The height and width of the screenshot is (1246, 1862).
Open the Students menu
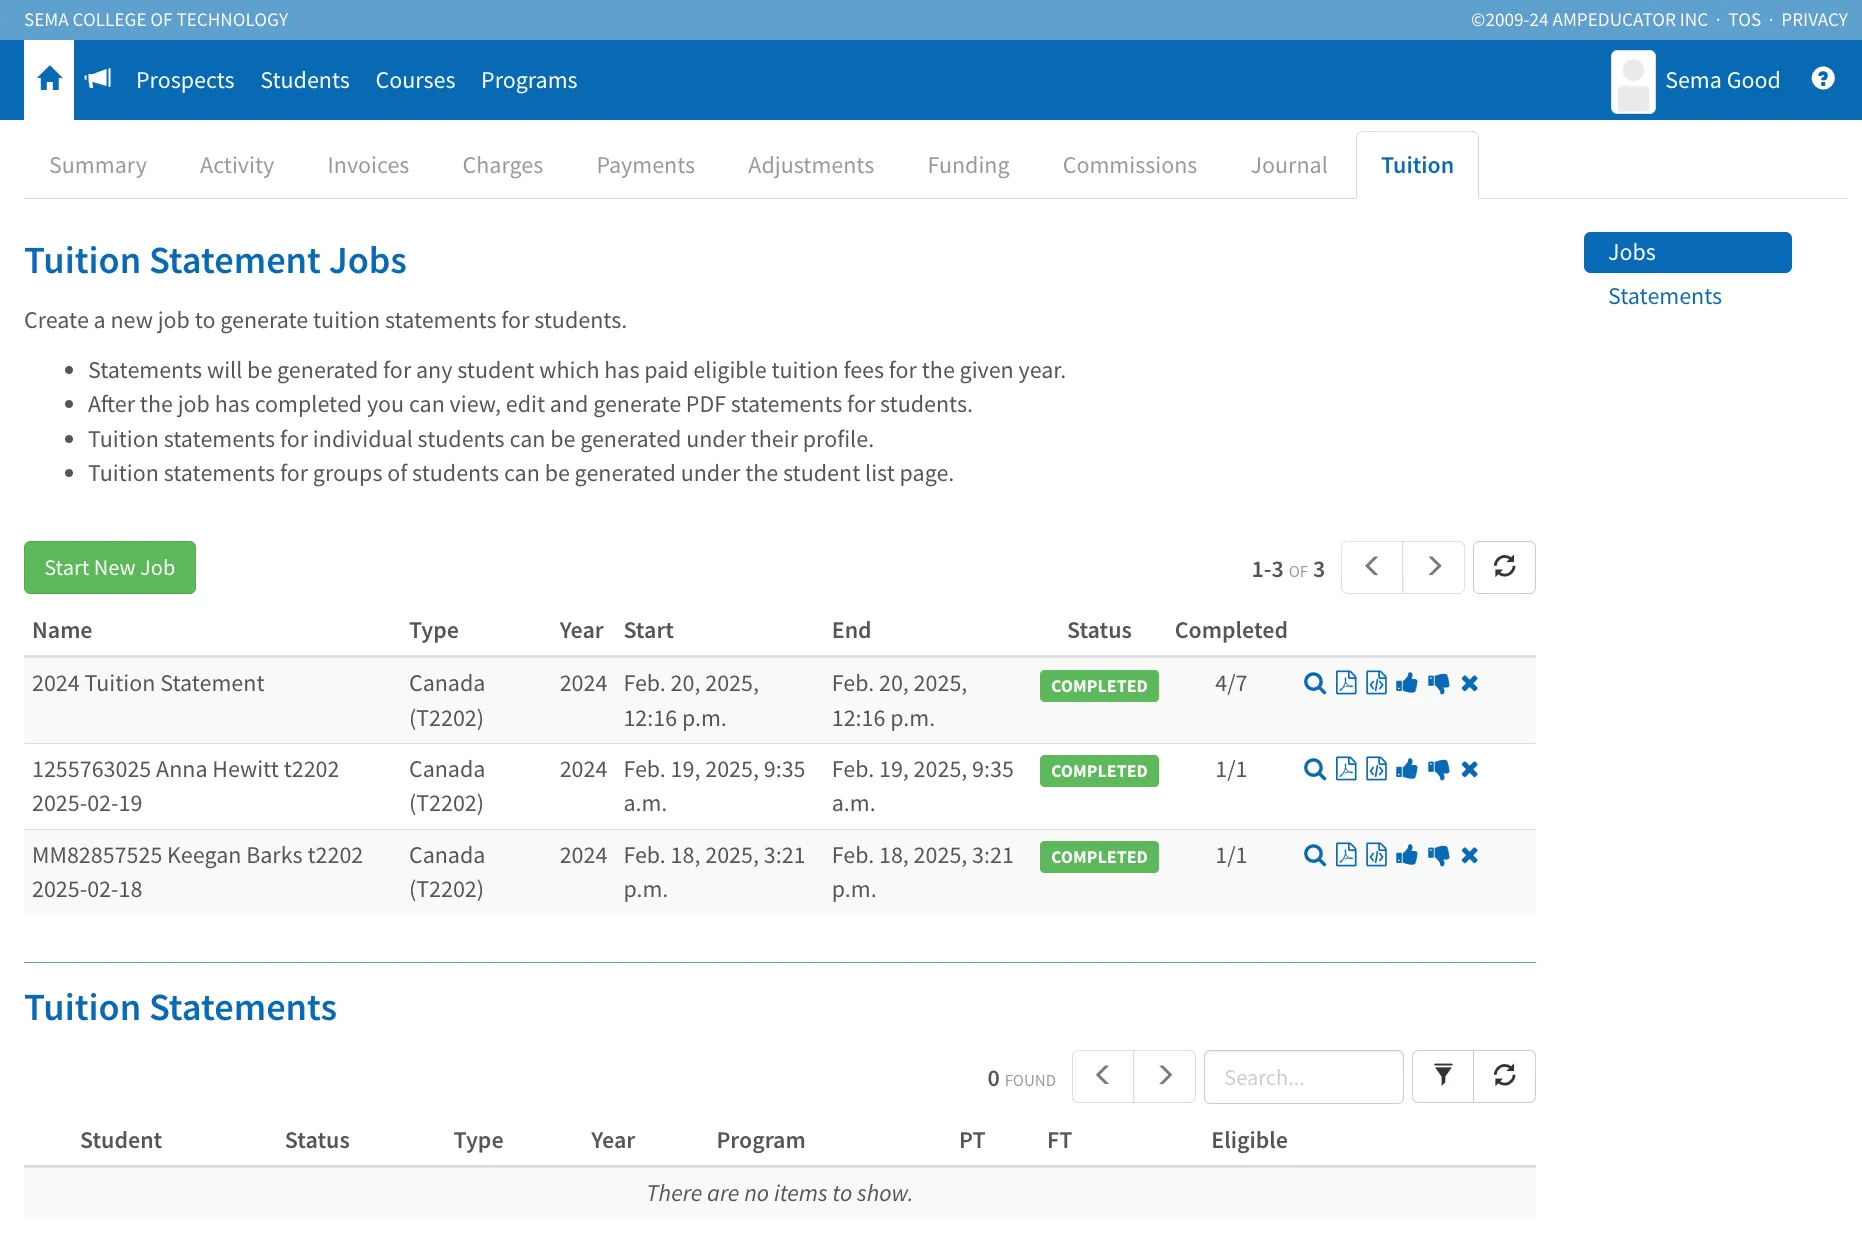click(x=305, y=80)
